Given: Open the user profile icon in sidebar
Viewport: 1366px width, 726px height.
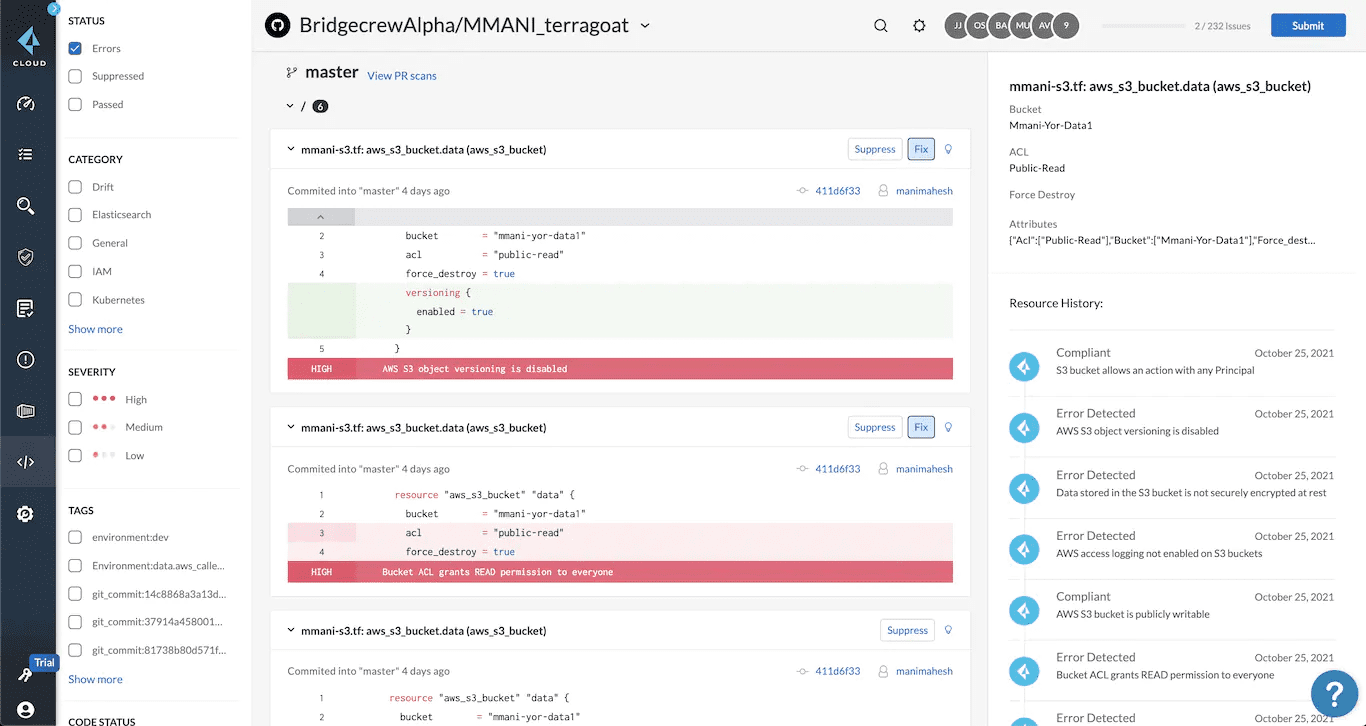Looking at the screenshot, I should click(x=26, y=709).
